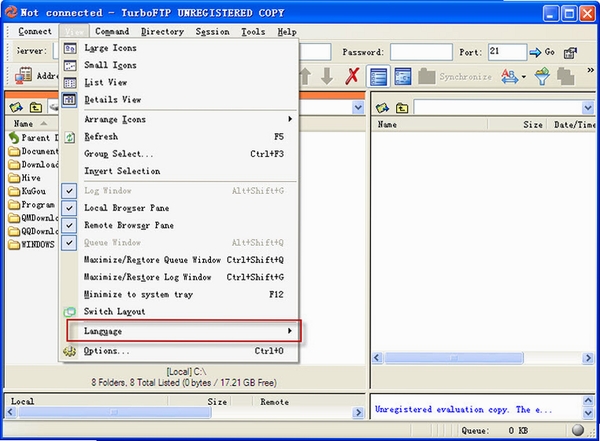Viewport: 600px width, 441px height.
Task: Open the Command menu
Action: point(112,31)
